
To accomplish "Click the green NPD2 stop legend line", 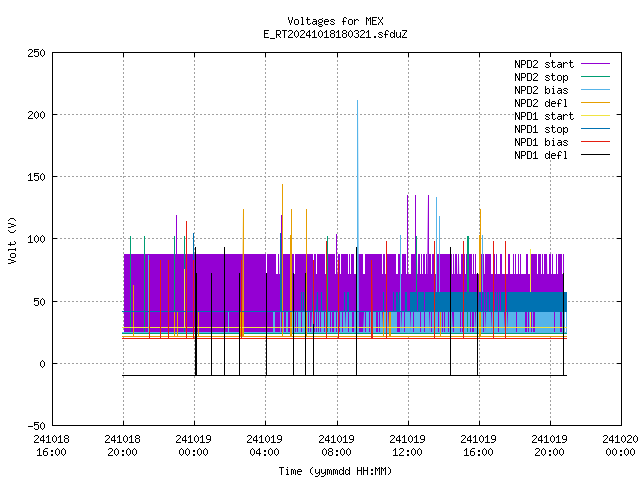I will pos(595,77).
